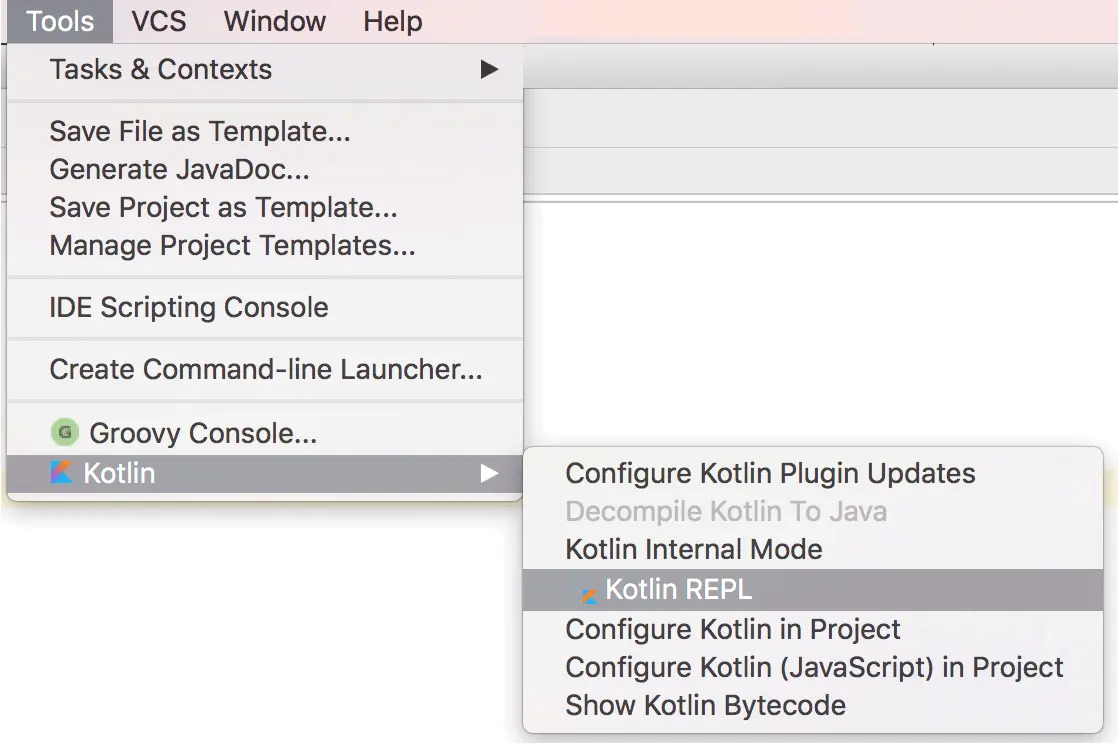1118x744 pixels.
Task: Open Show Kotlin Bytecode
Action: 813,705
